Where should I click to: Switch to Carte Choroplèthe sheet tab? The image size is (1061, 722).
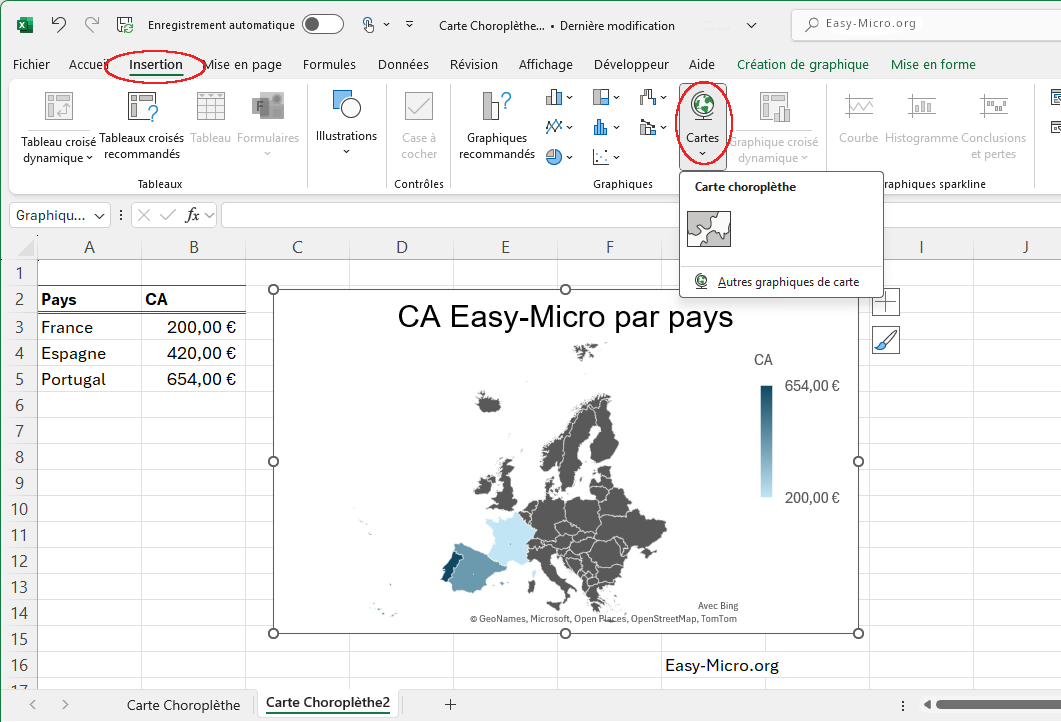coord(183,705)
